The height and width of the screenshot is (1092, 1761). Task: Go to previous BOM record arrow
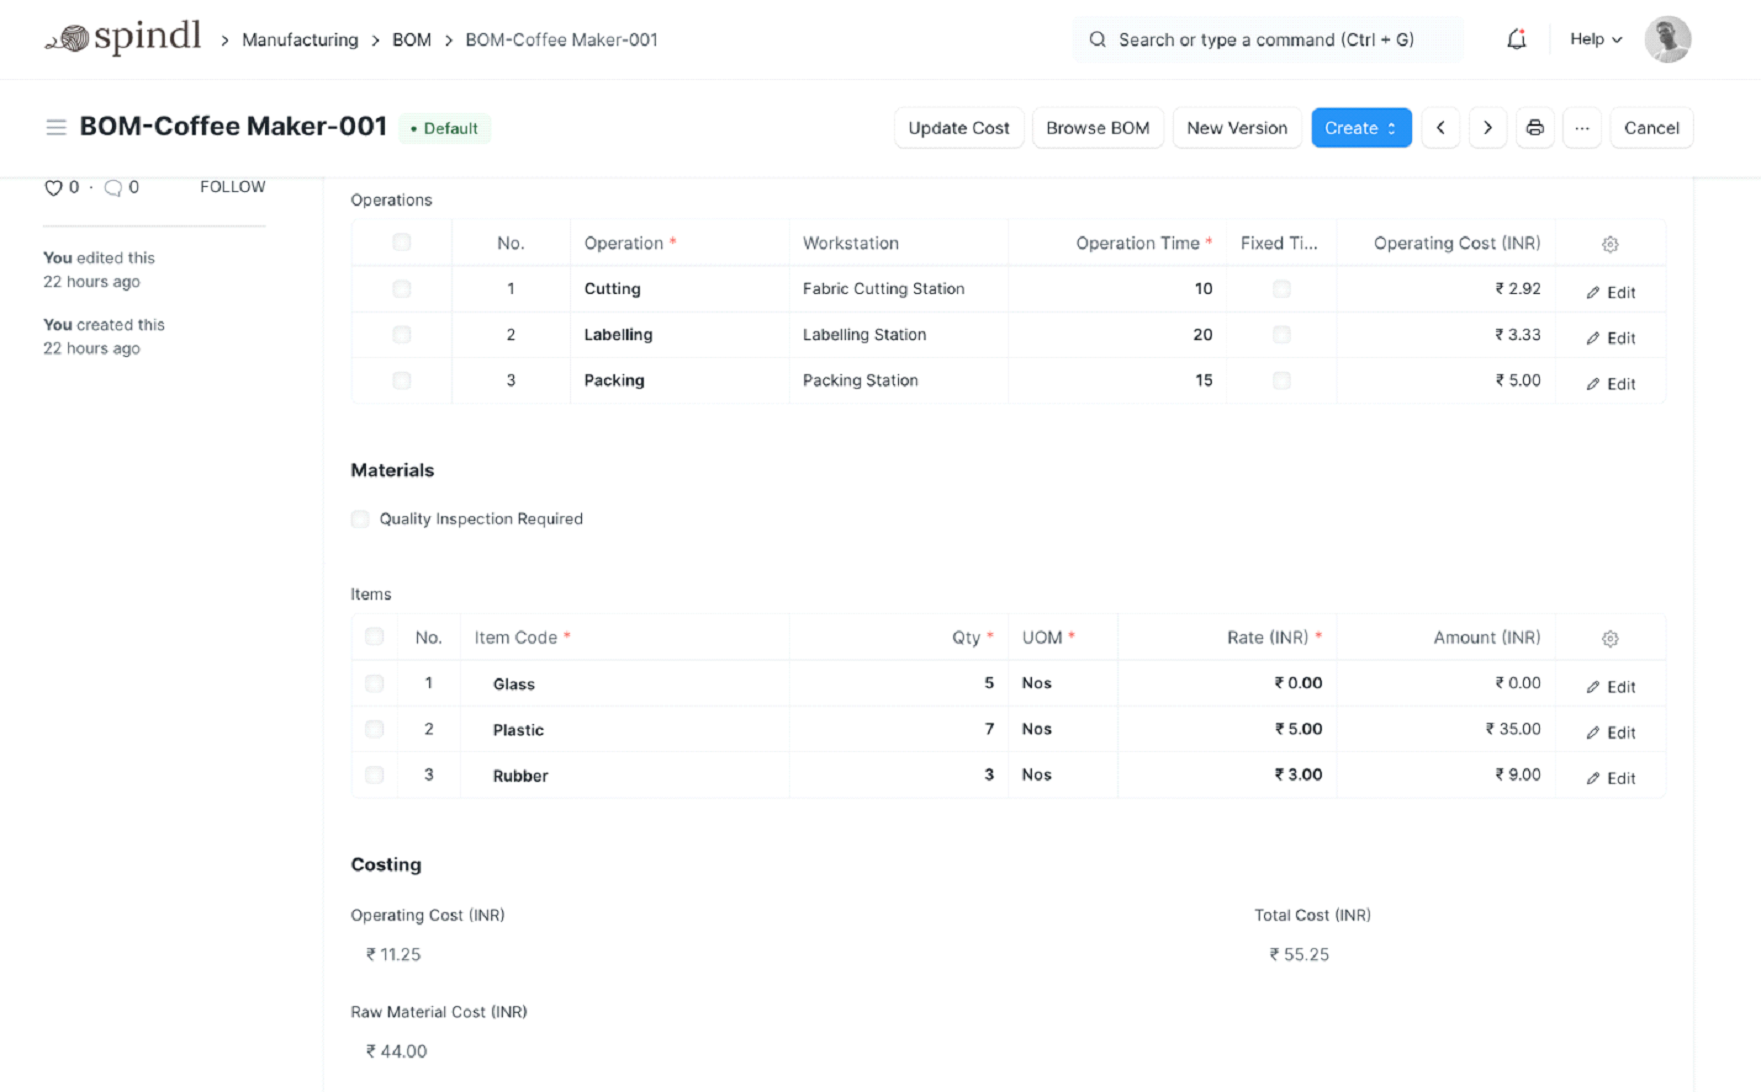1440,128
